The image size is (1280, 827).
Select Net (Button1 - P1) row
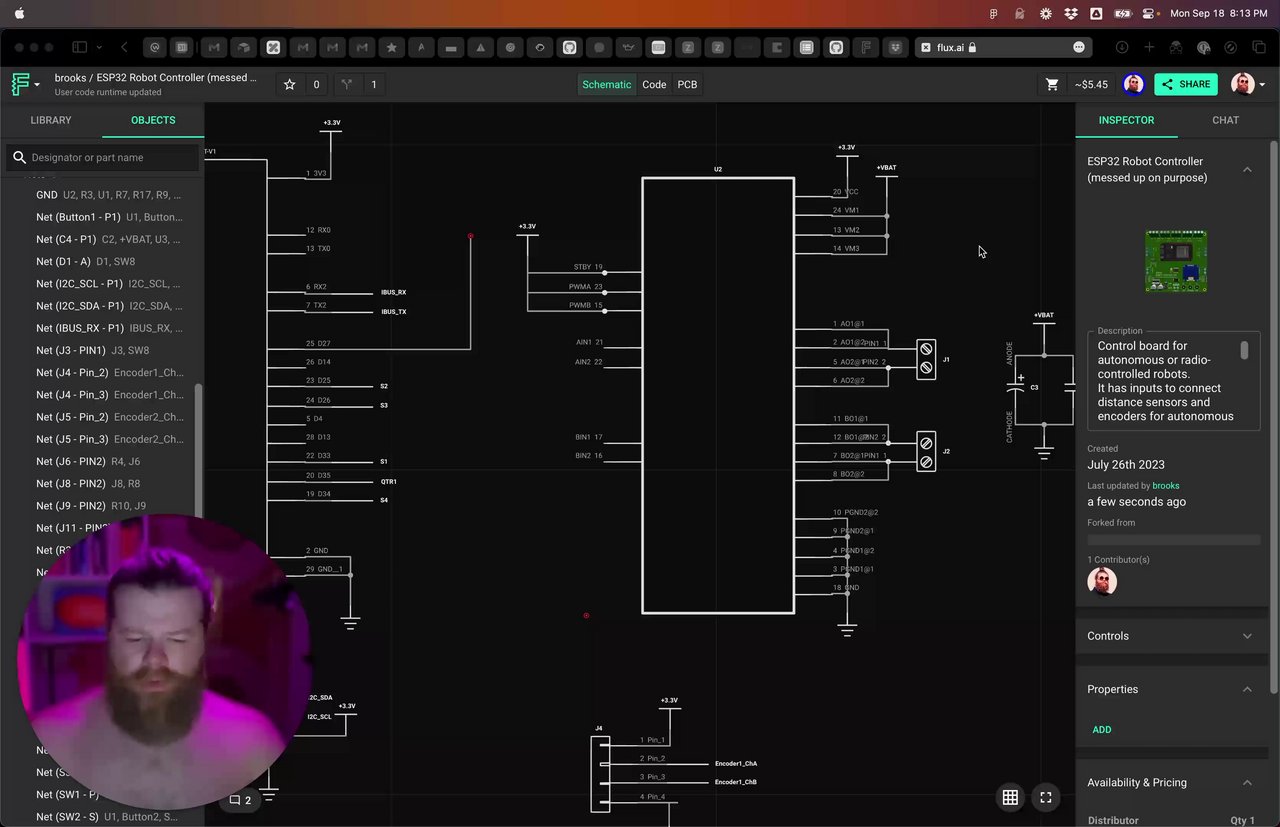[110, 217]
